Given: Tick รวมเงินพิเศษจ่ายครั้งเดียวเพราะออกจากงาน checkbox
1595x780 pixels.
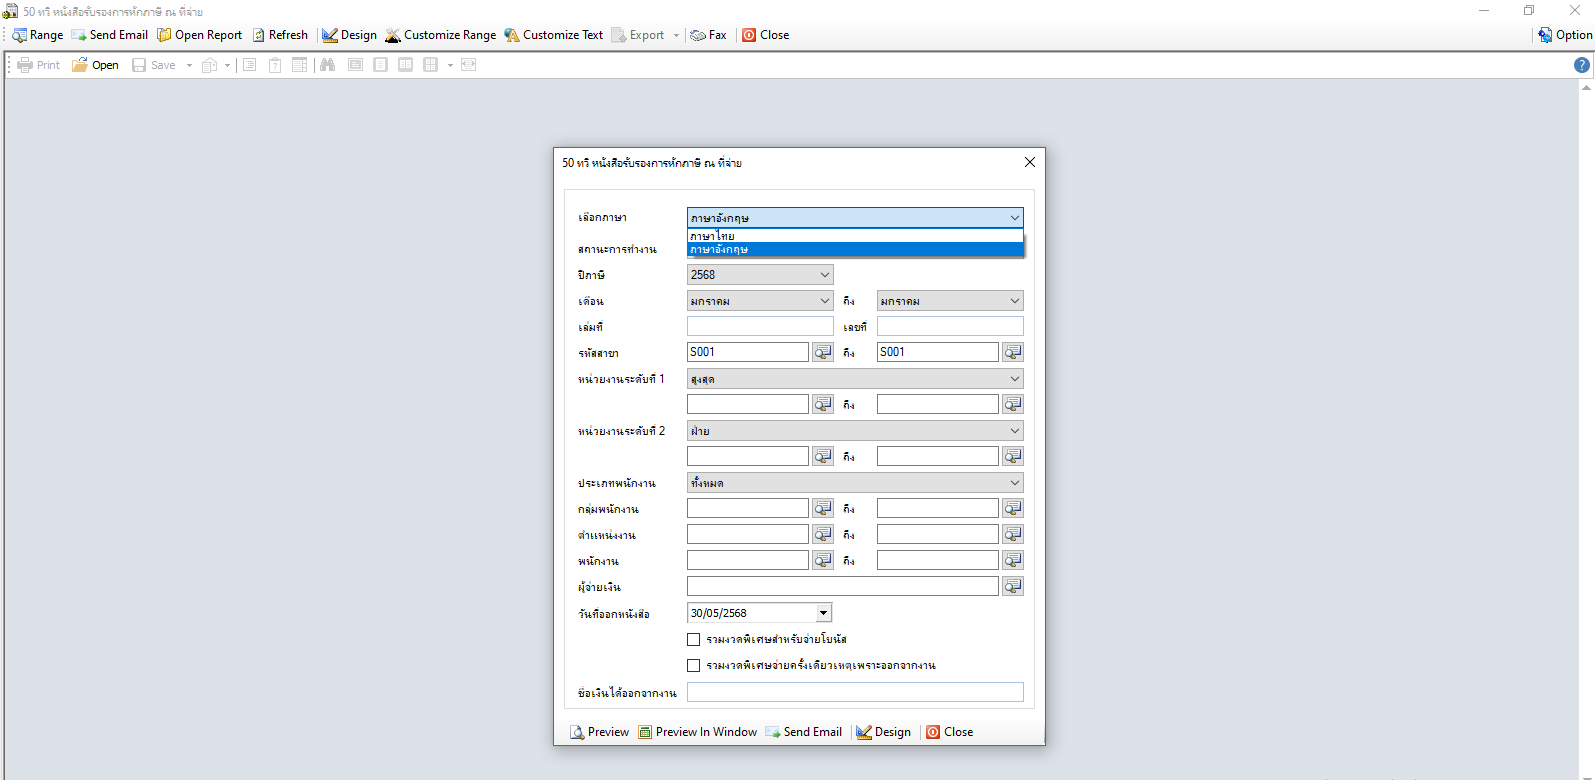Looking at the screenshot, I should tap(693, 665).
